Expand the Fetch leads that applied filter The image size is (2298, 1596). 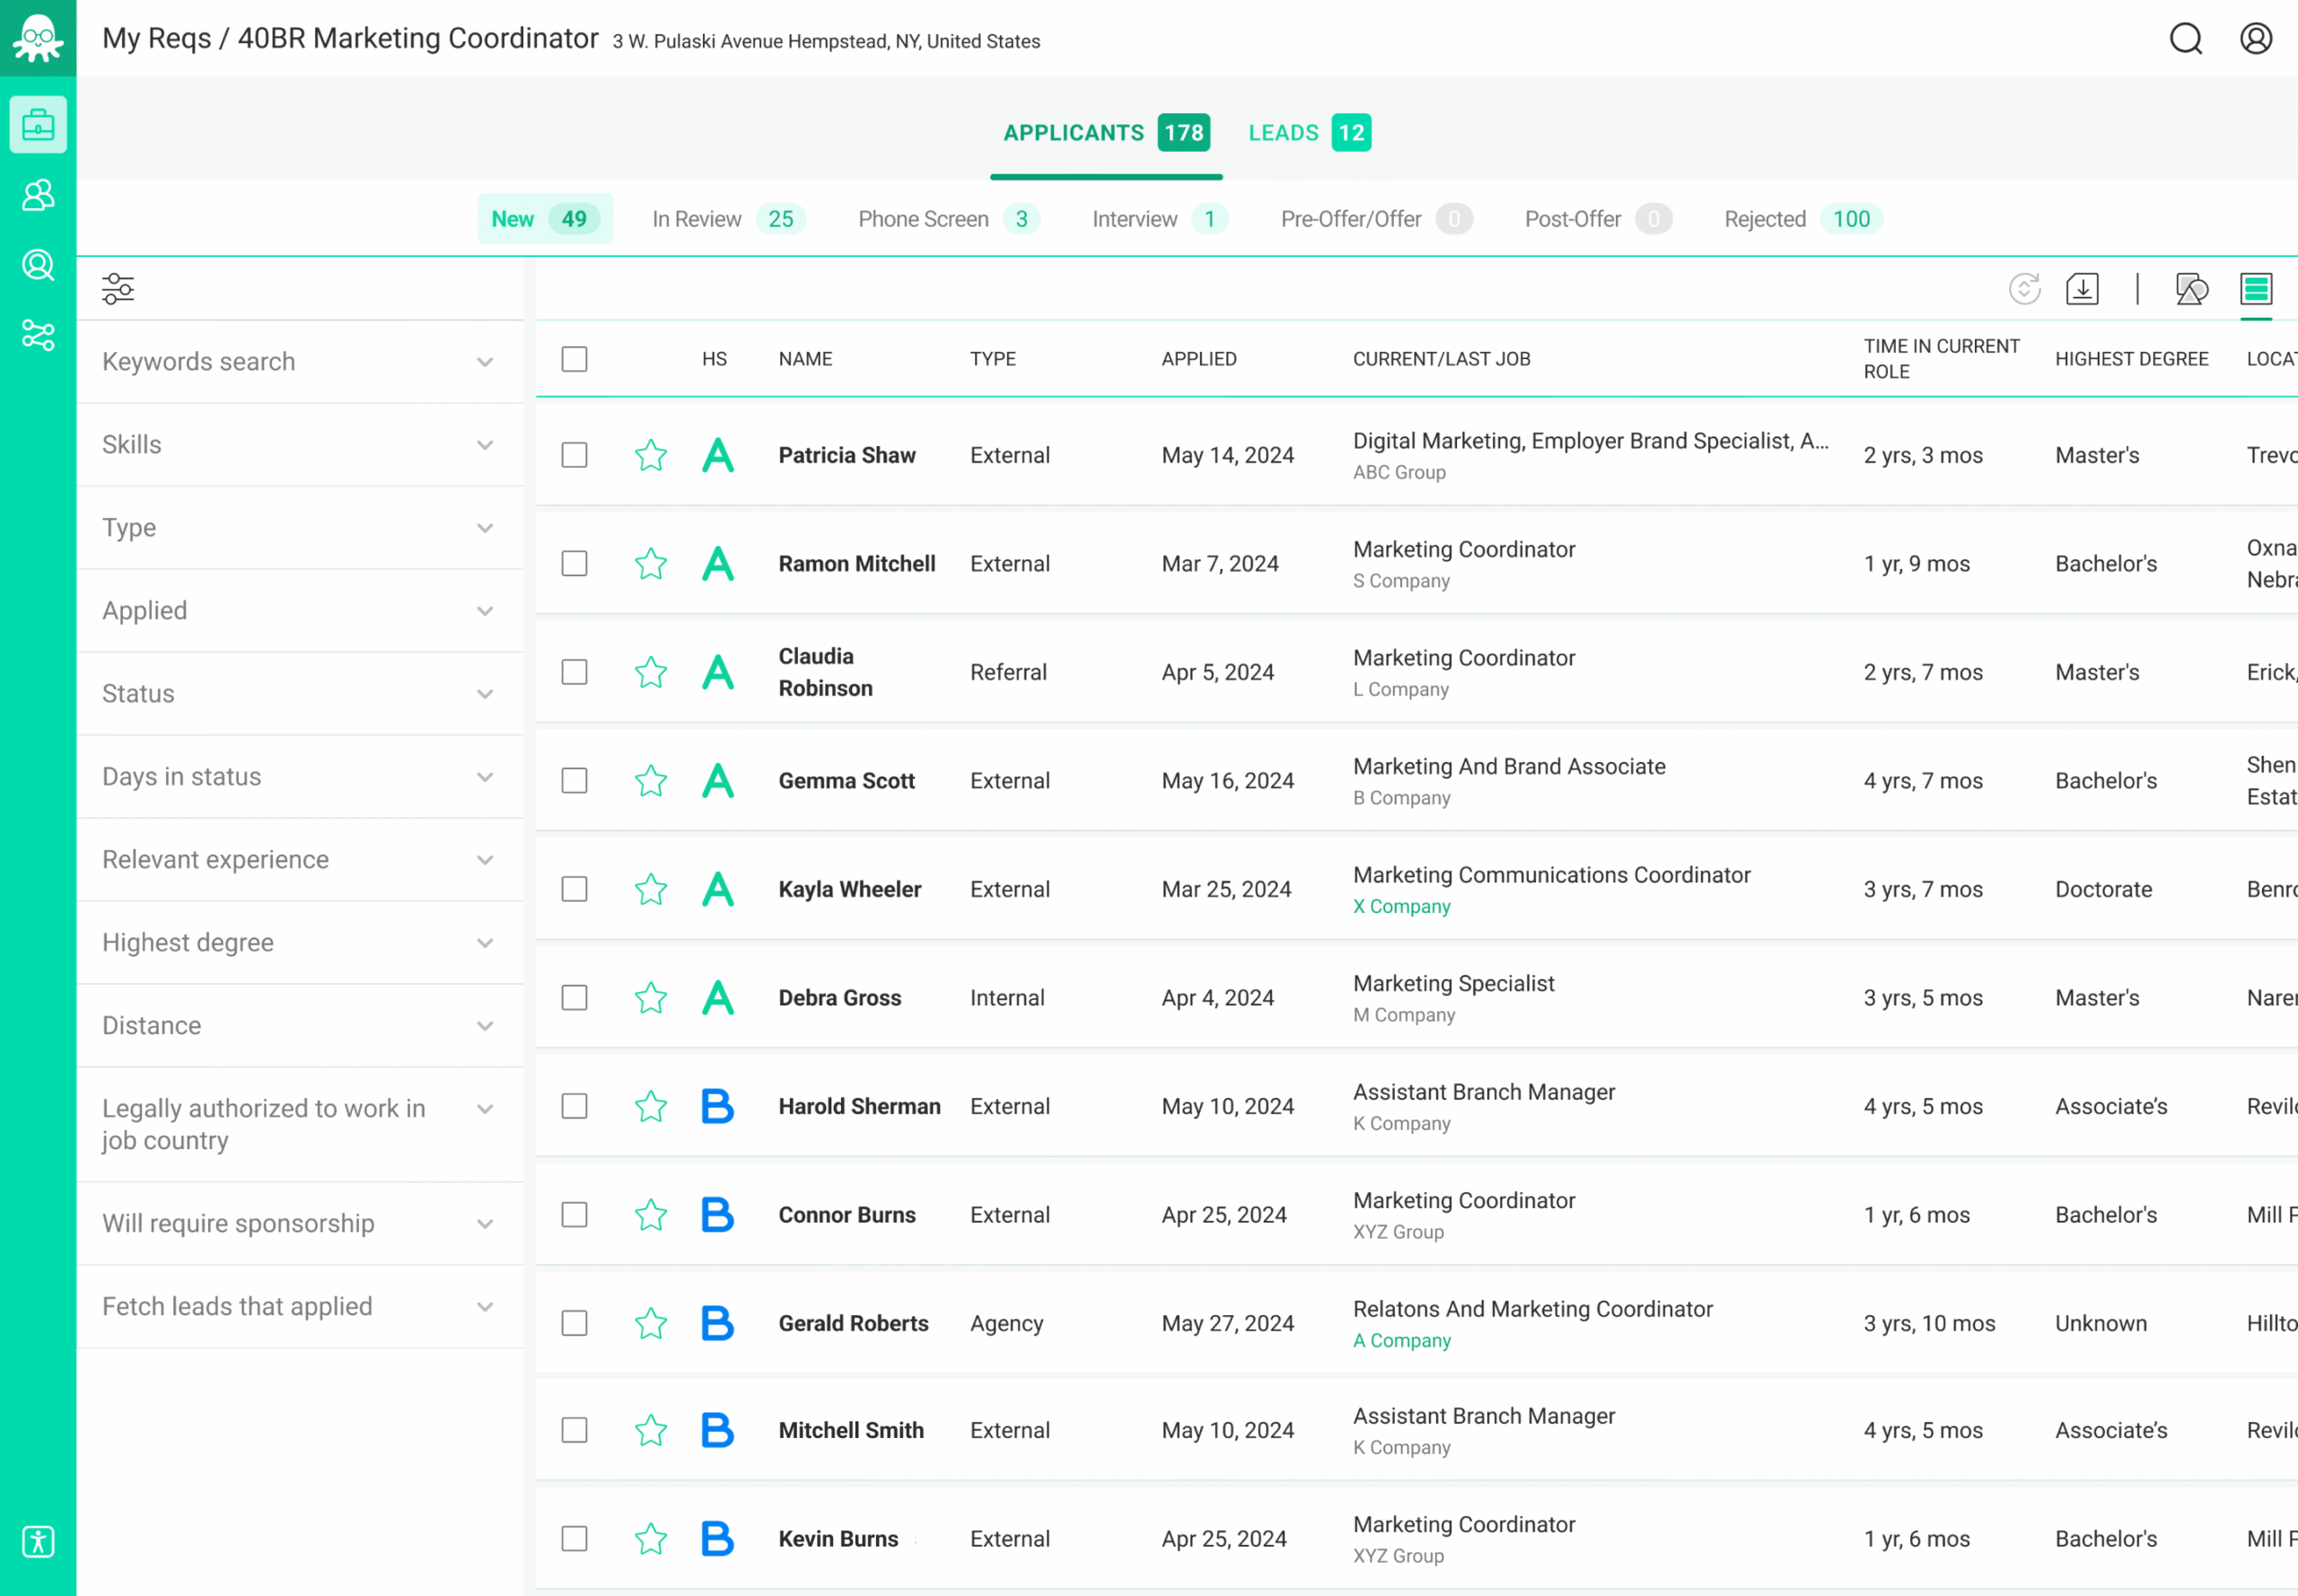300,1307
